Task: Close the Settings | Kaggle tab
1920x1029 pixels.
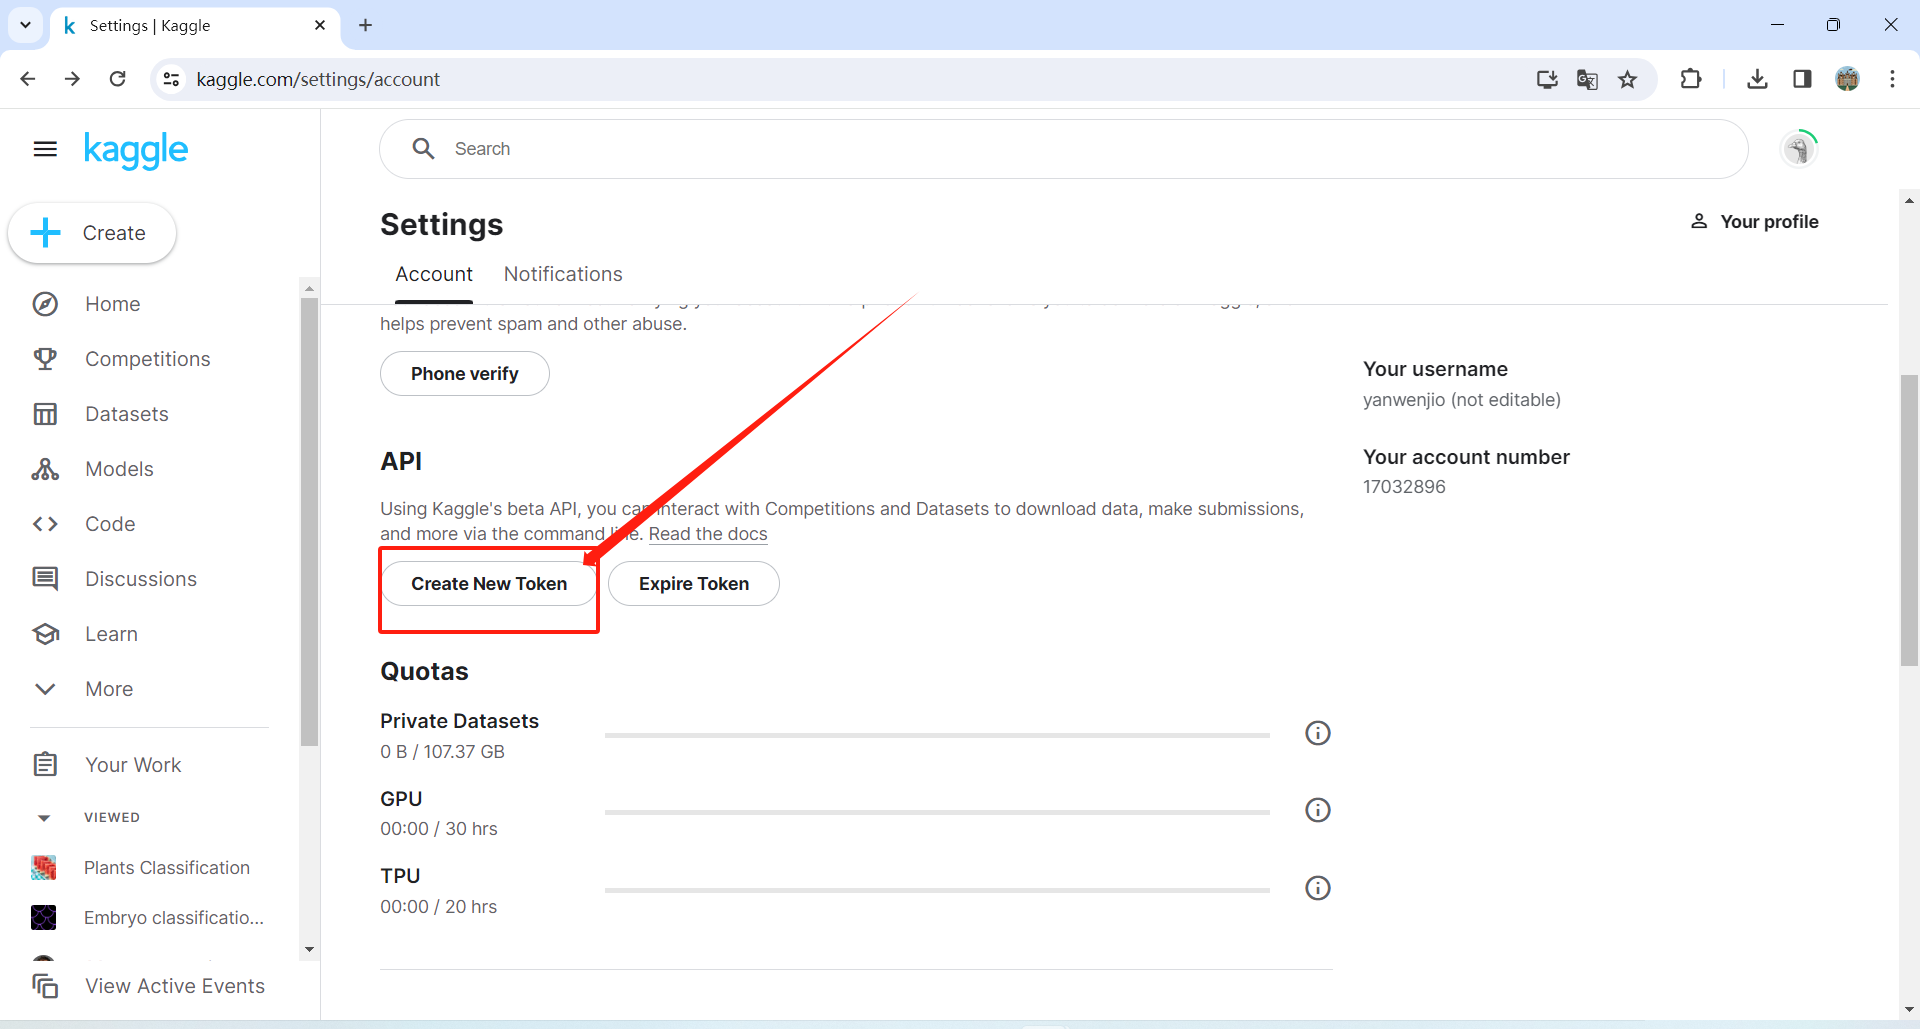Action: 320,25
